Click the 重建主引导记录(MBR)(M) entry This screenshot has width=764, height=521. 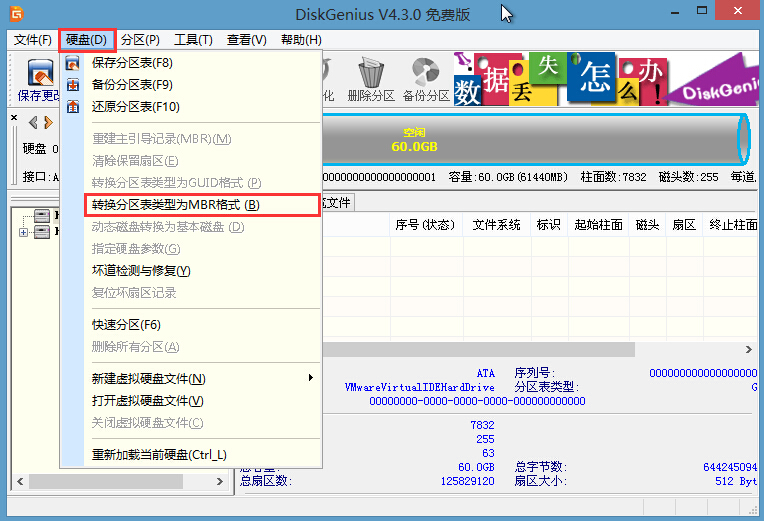click(191, 139)
